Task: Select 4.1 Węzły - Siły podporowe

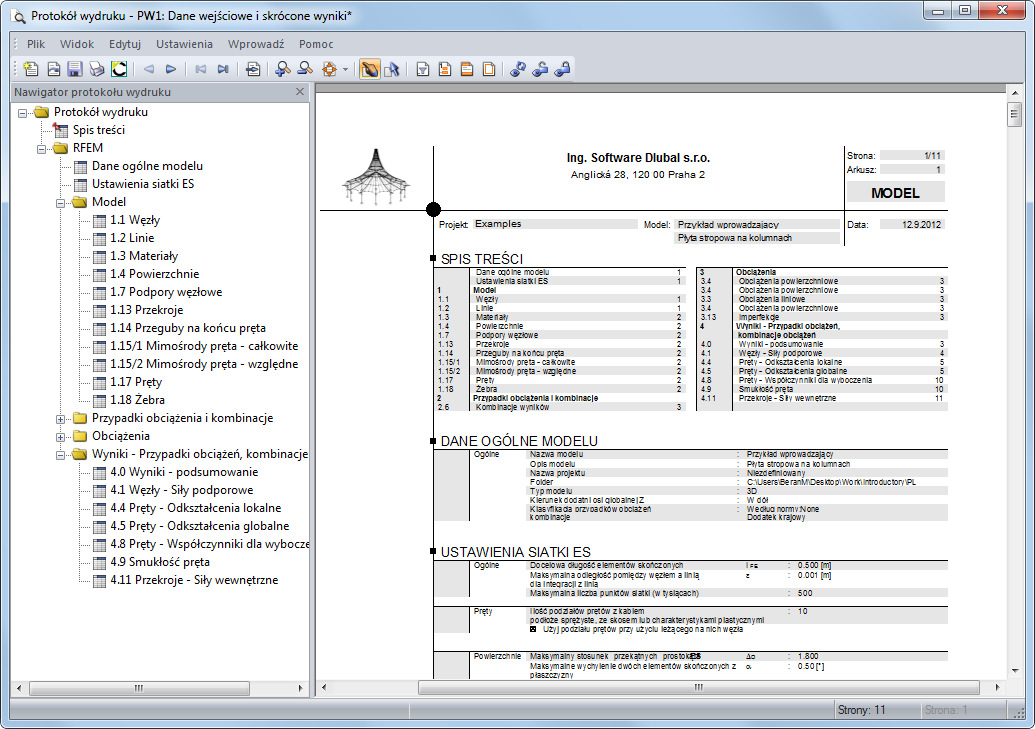Action: pos(182,490)
